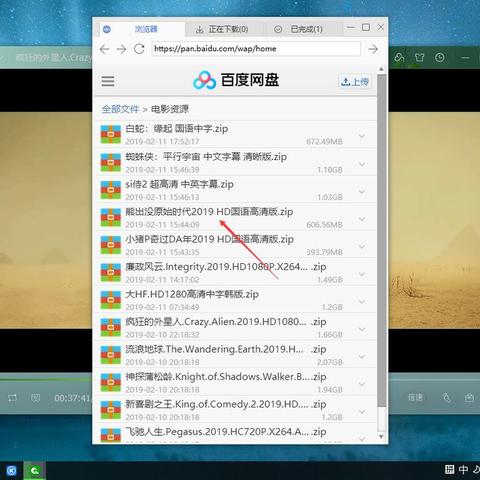Click 倍速 playback speed in video player
480x480 pixels.
[x=415, y=397]
